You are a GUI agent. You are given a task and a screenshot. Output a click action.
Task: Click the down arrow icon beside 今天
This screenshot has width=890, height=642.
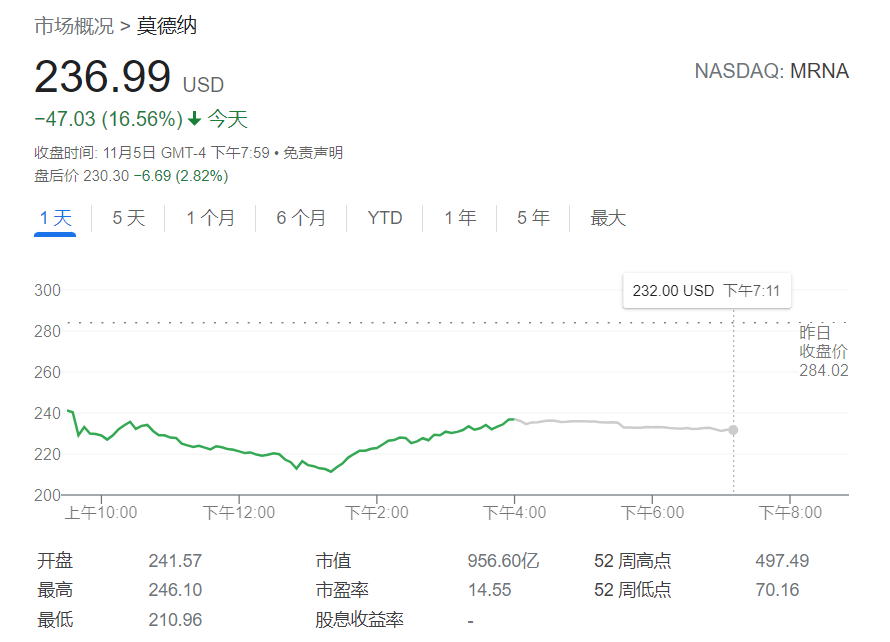195,118
